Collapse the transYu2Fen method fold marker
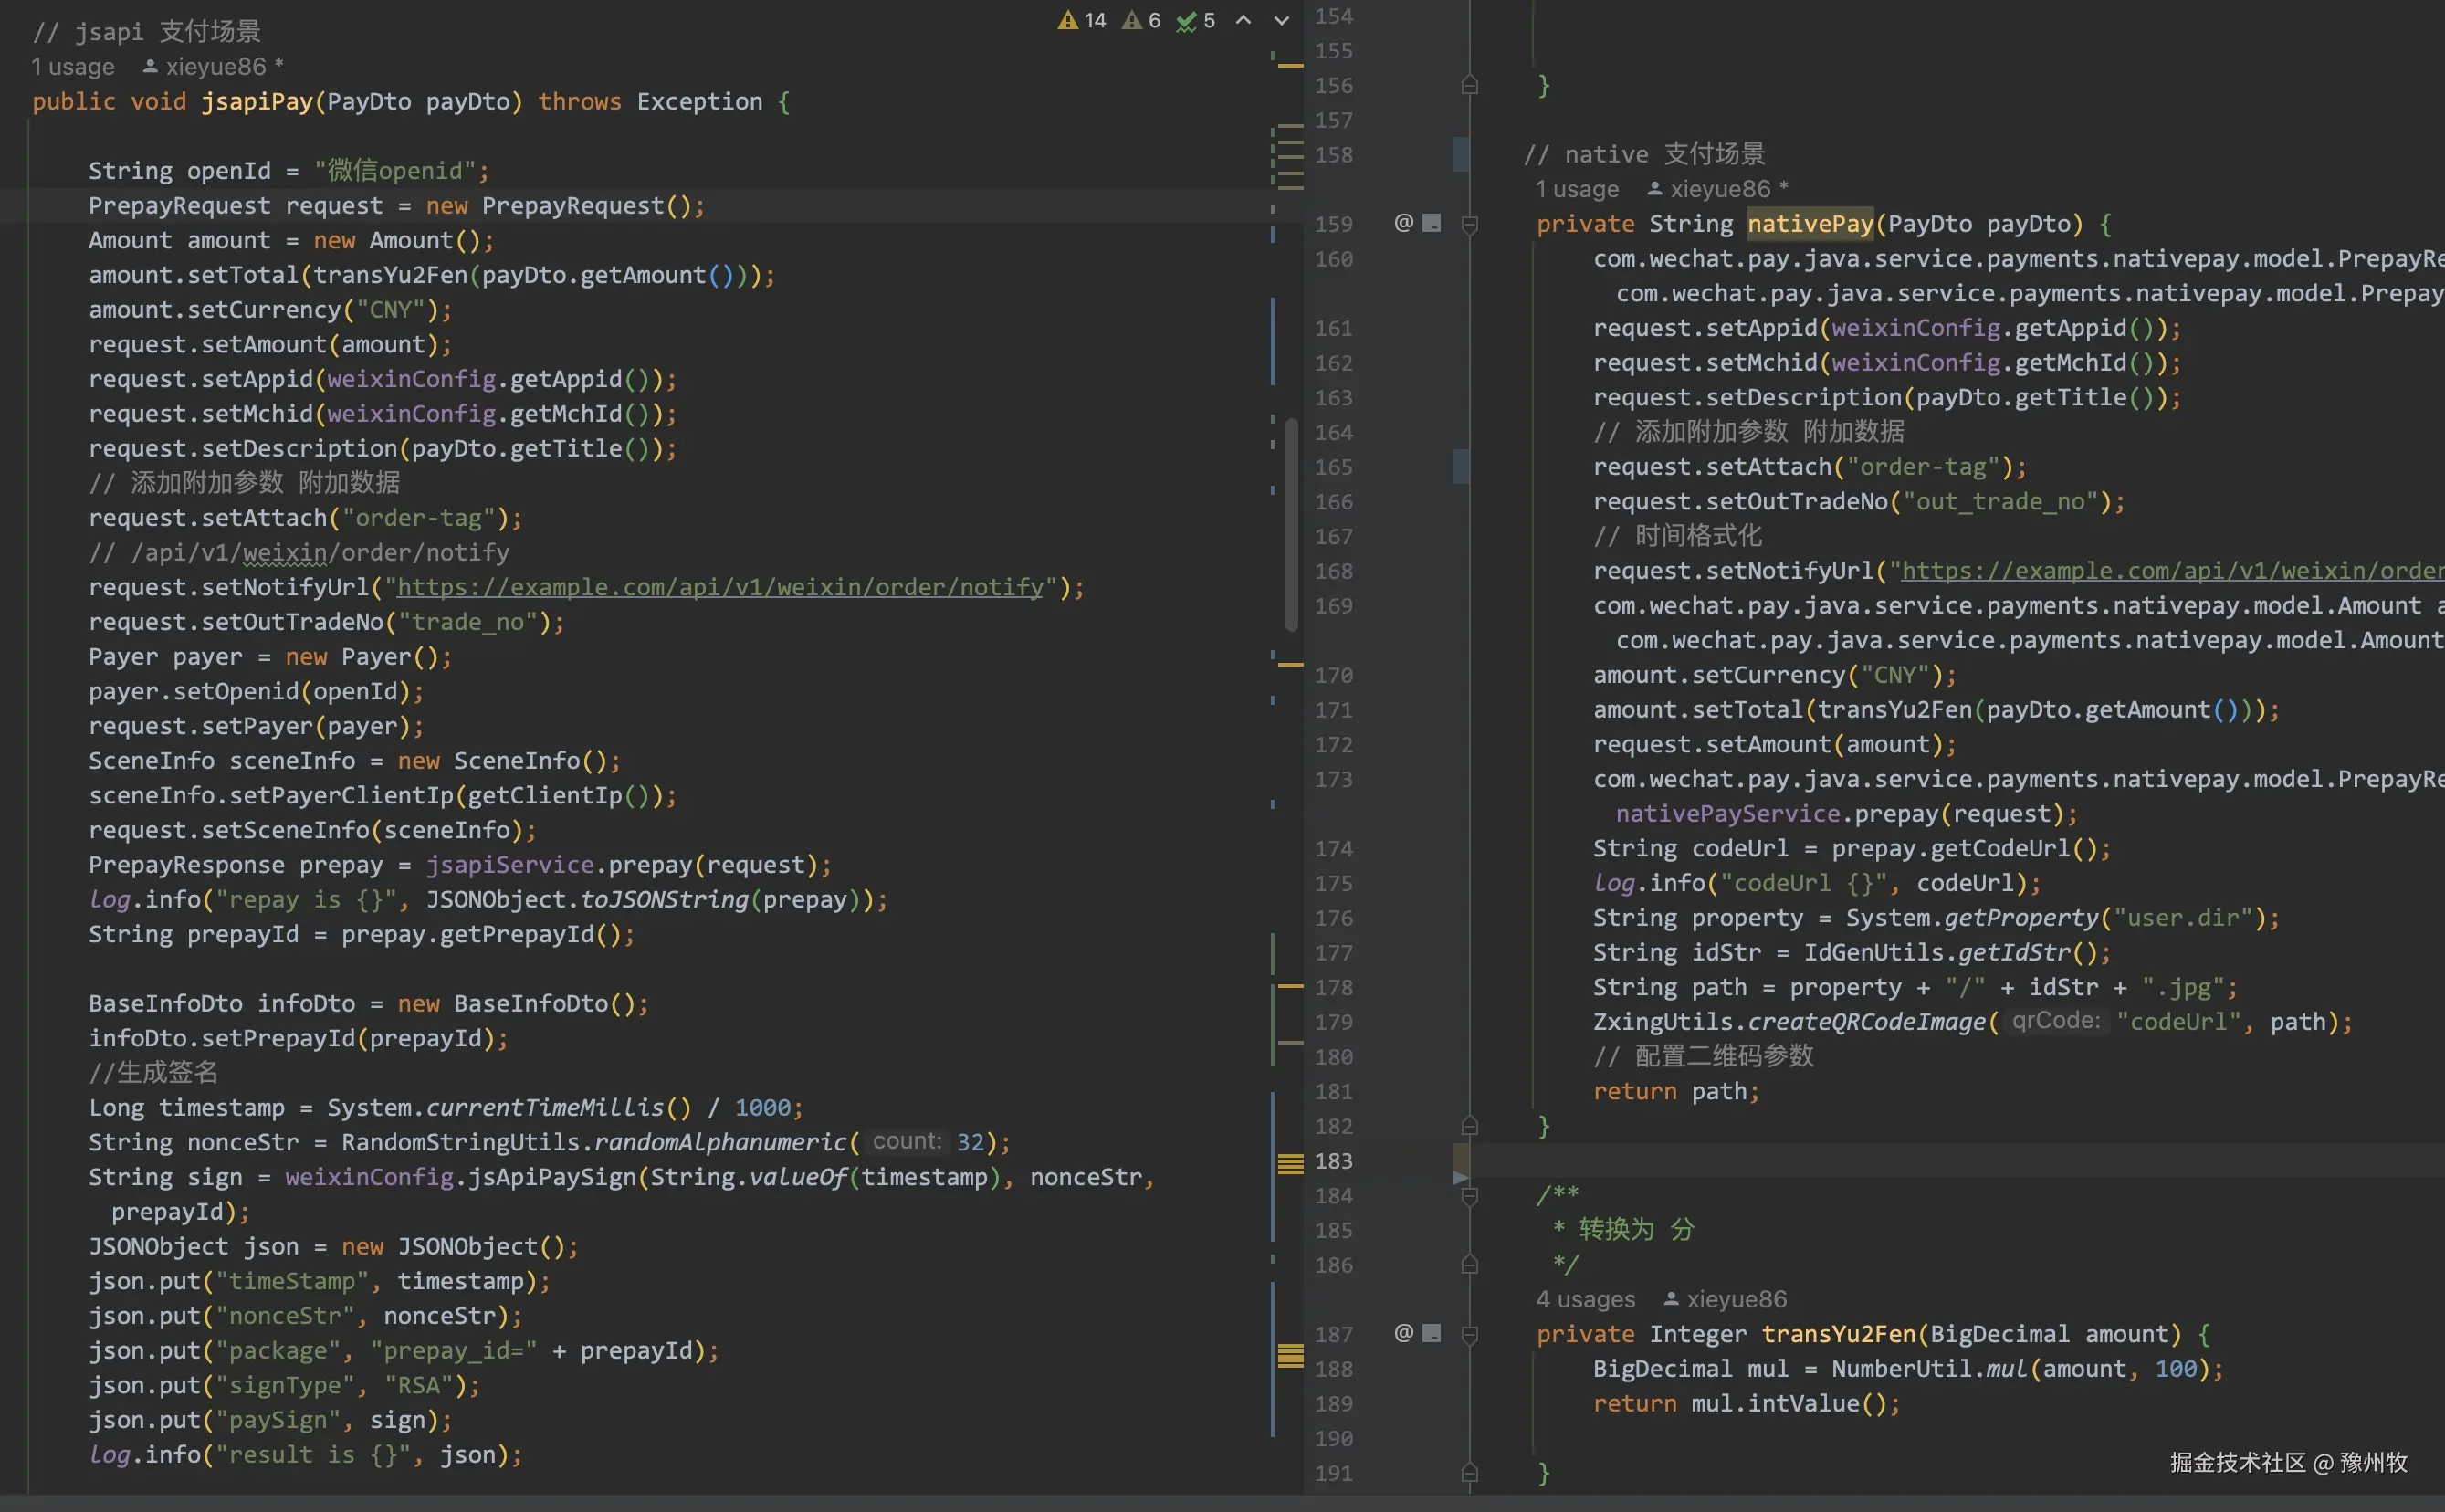This screenshot has height=1512, width=2445. point(1470,1334)
